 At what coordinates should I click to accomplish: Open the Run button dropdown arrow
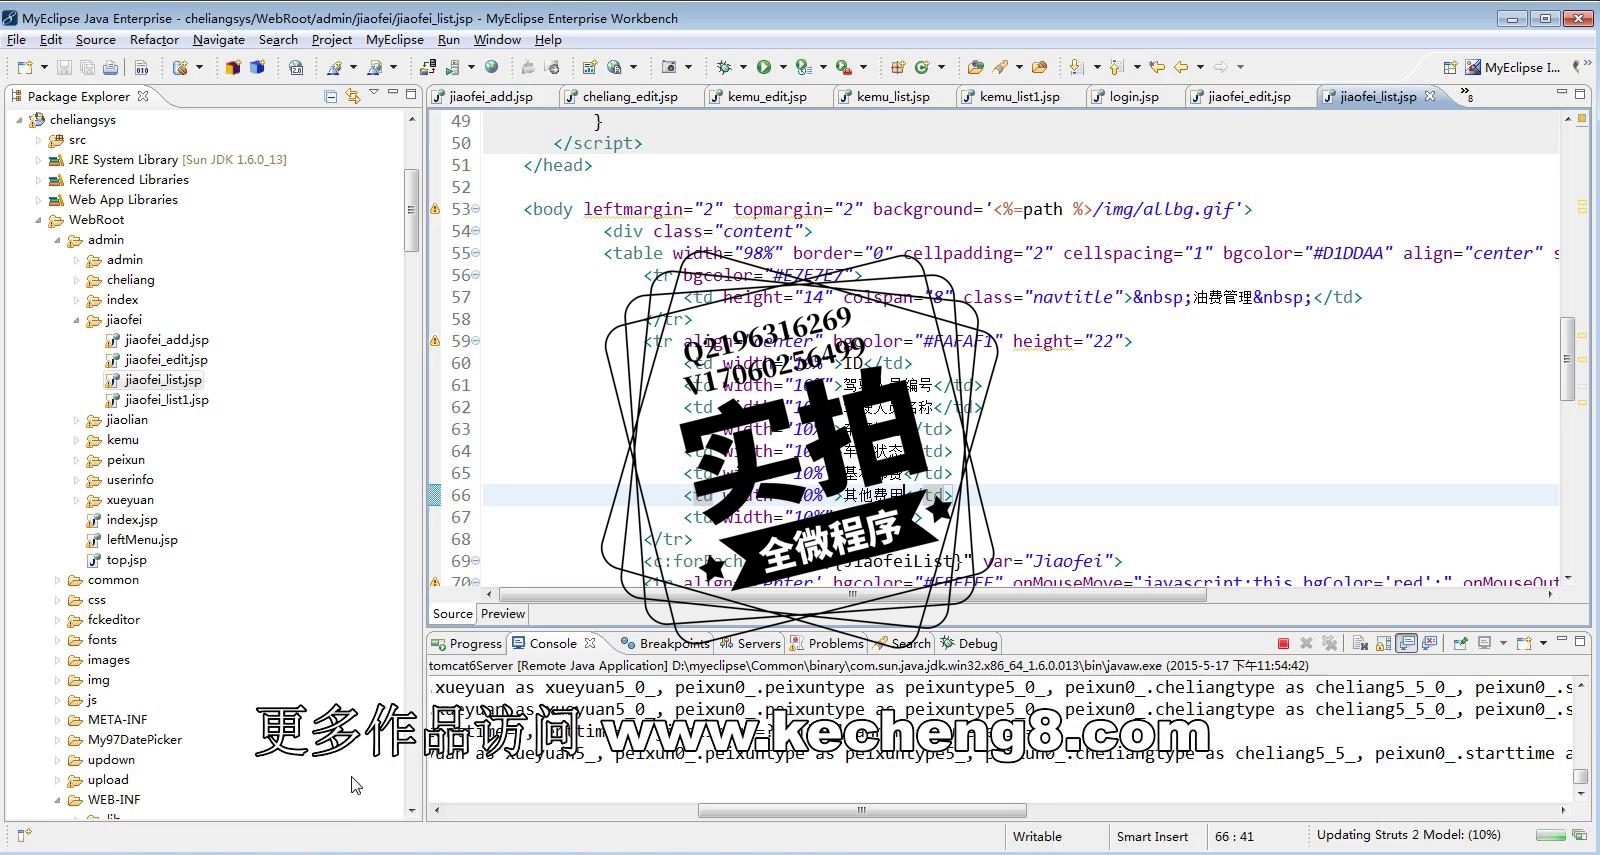[x=783, y=67]
